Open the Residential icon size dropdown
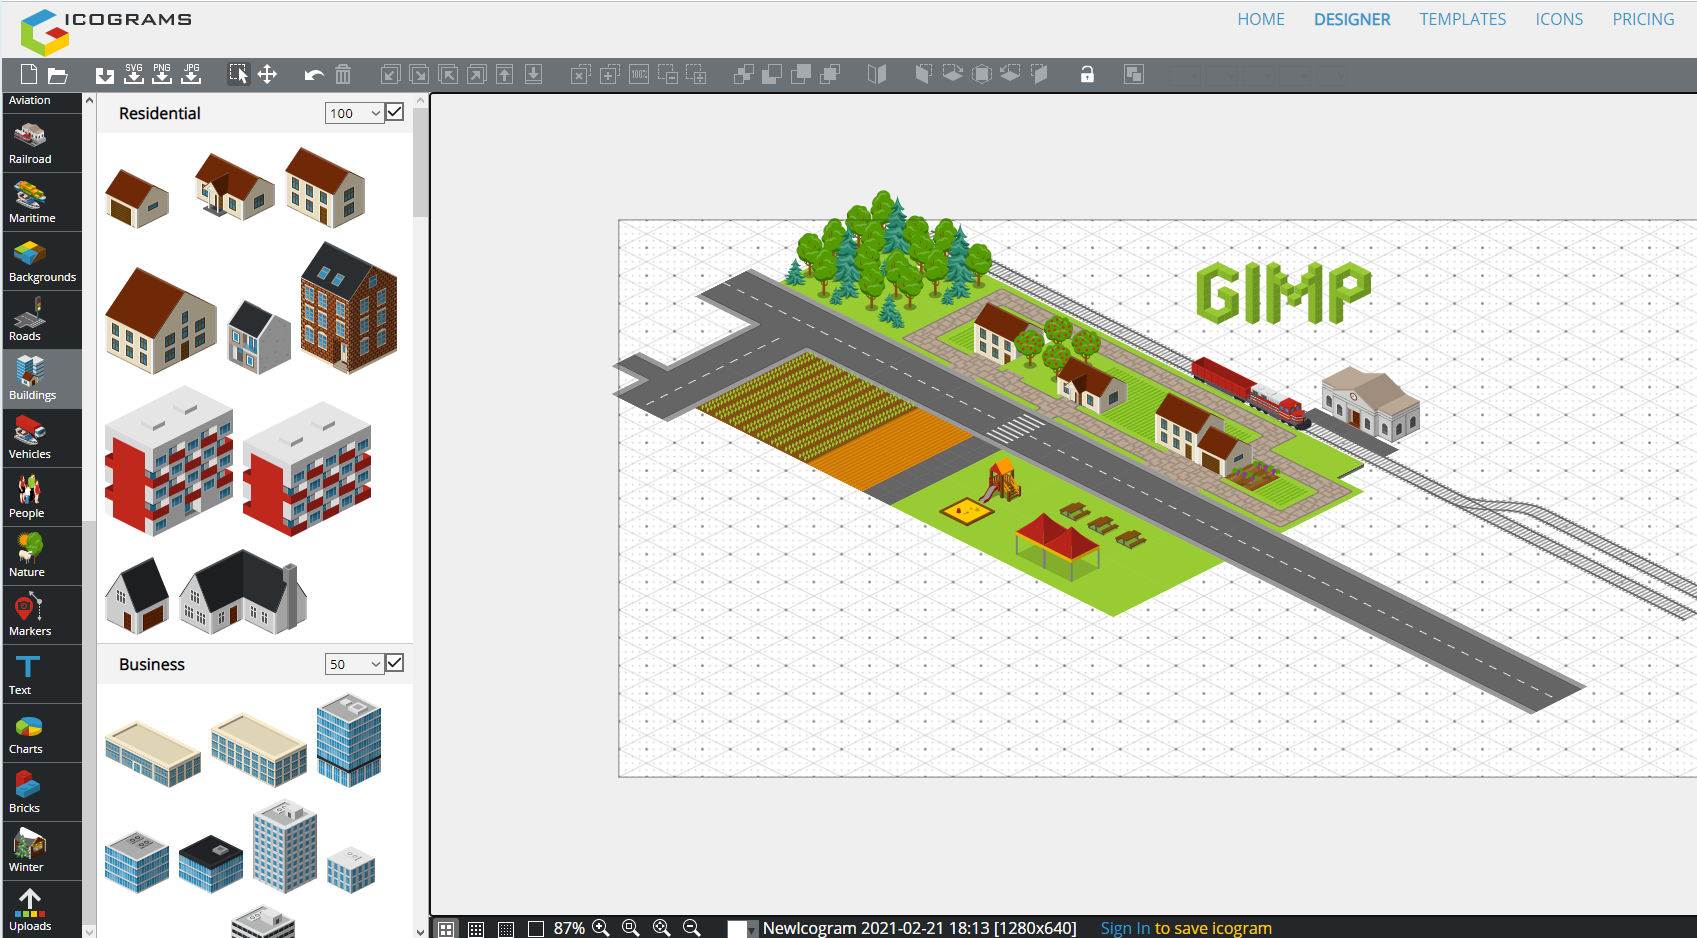This screenshot has width=1697, height=938. click(x=355, y=113)
